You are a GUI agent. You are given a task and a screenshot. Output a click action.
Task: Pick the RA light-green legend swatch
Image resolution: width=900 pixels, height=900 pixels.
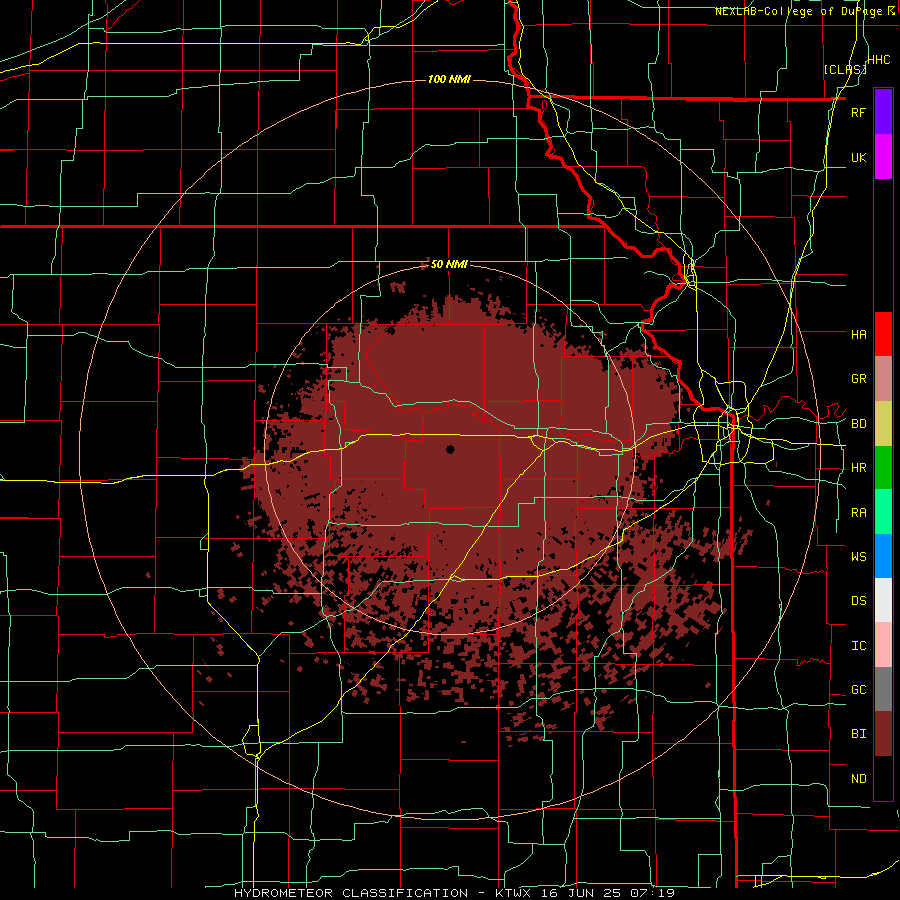pos(883,512)
